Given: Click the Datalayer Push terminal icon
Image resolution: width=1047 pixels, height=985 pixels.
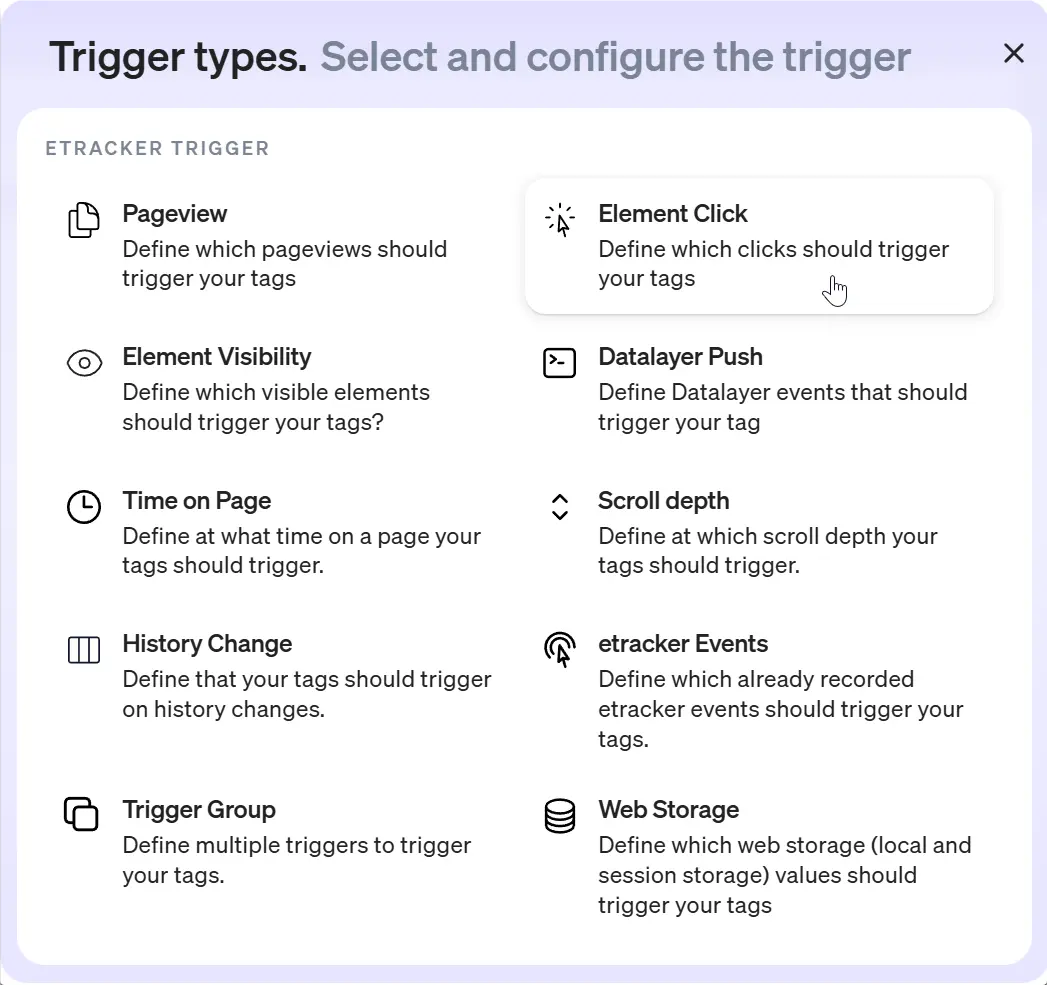Looking at the screenshot, I should pos(559,363).
